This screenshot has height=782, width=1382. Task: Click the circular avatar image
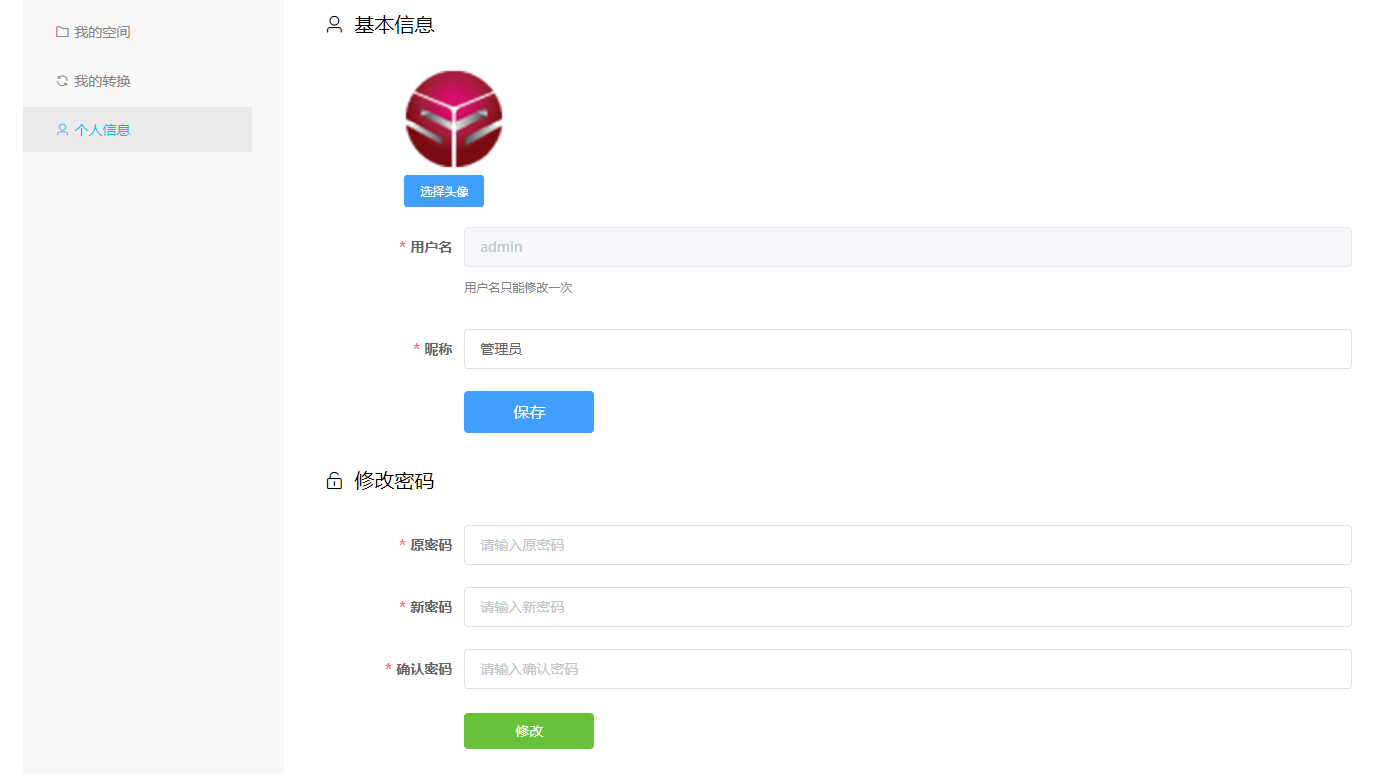[454, 119]
